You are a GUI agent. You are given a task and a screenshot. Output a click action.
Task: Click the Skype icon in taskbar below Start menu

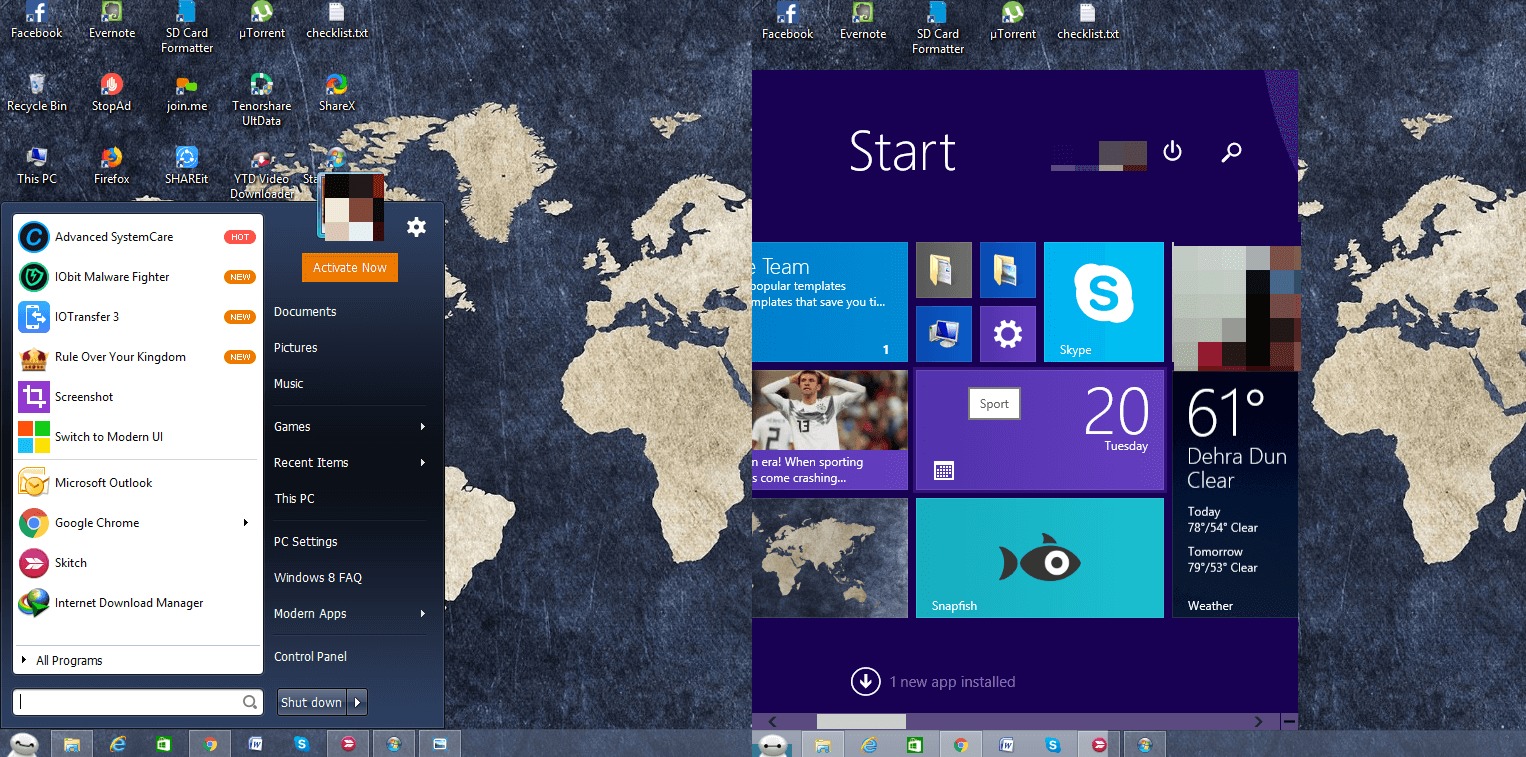pos(301,744)
